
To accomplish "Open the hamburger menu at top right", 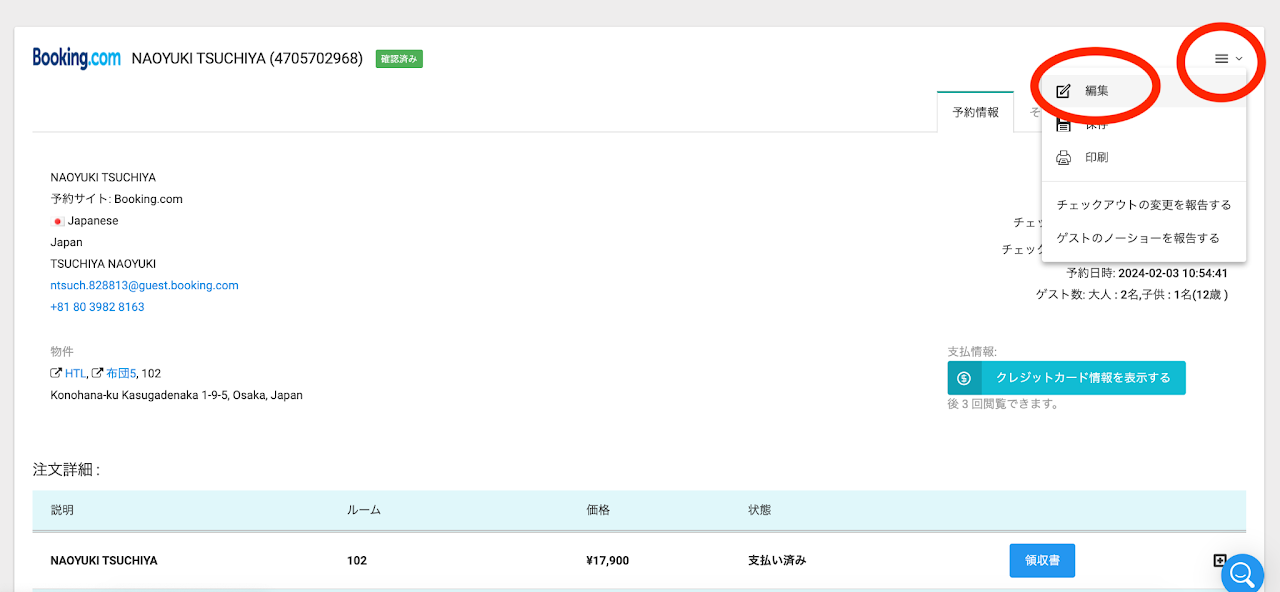I will [1228, 59].
